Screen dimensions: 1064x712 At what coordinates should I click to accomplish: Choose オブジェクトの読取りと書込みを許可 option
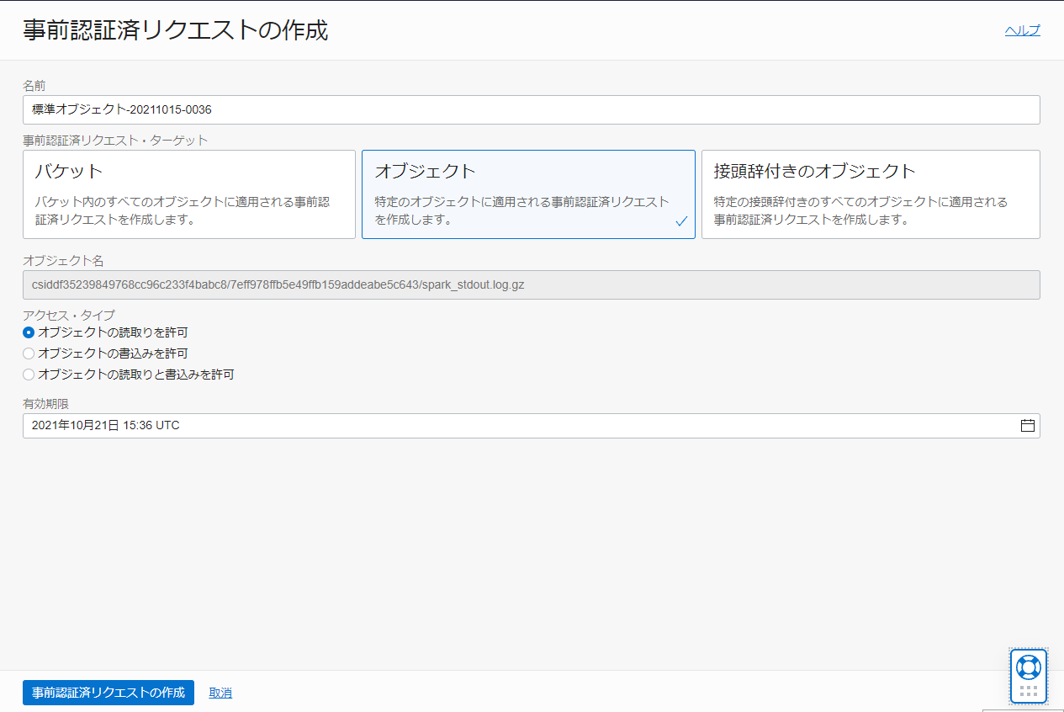click(29, 374)
